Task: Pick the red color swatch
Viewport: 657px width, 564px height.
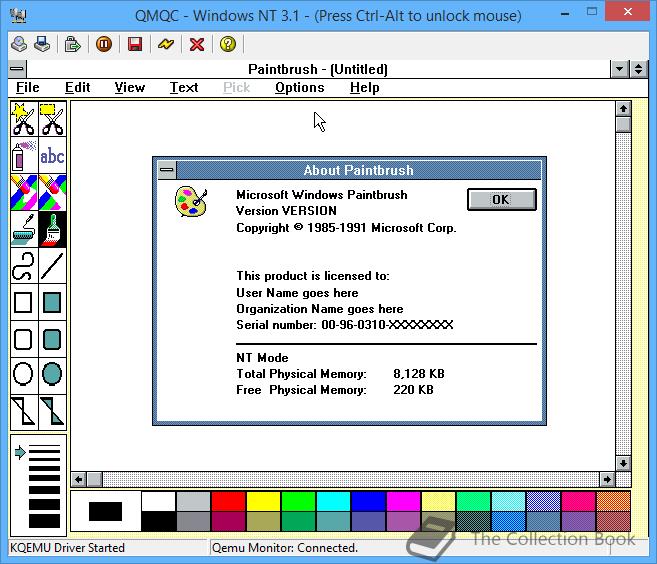Action: pyautogui.click(x=228, y=502)
